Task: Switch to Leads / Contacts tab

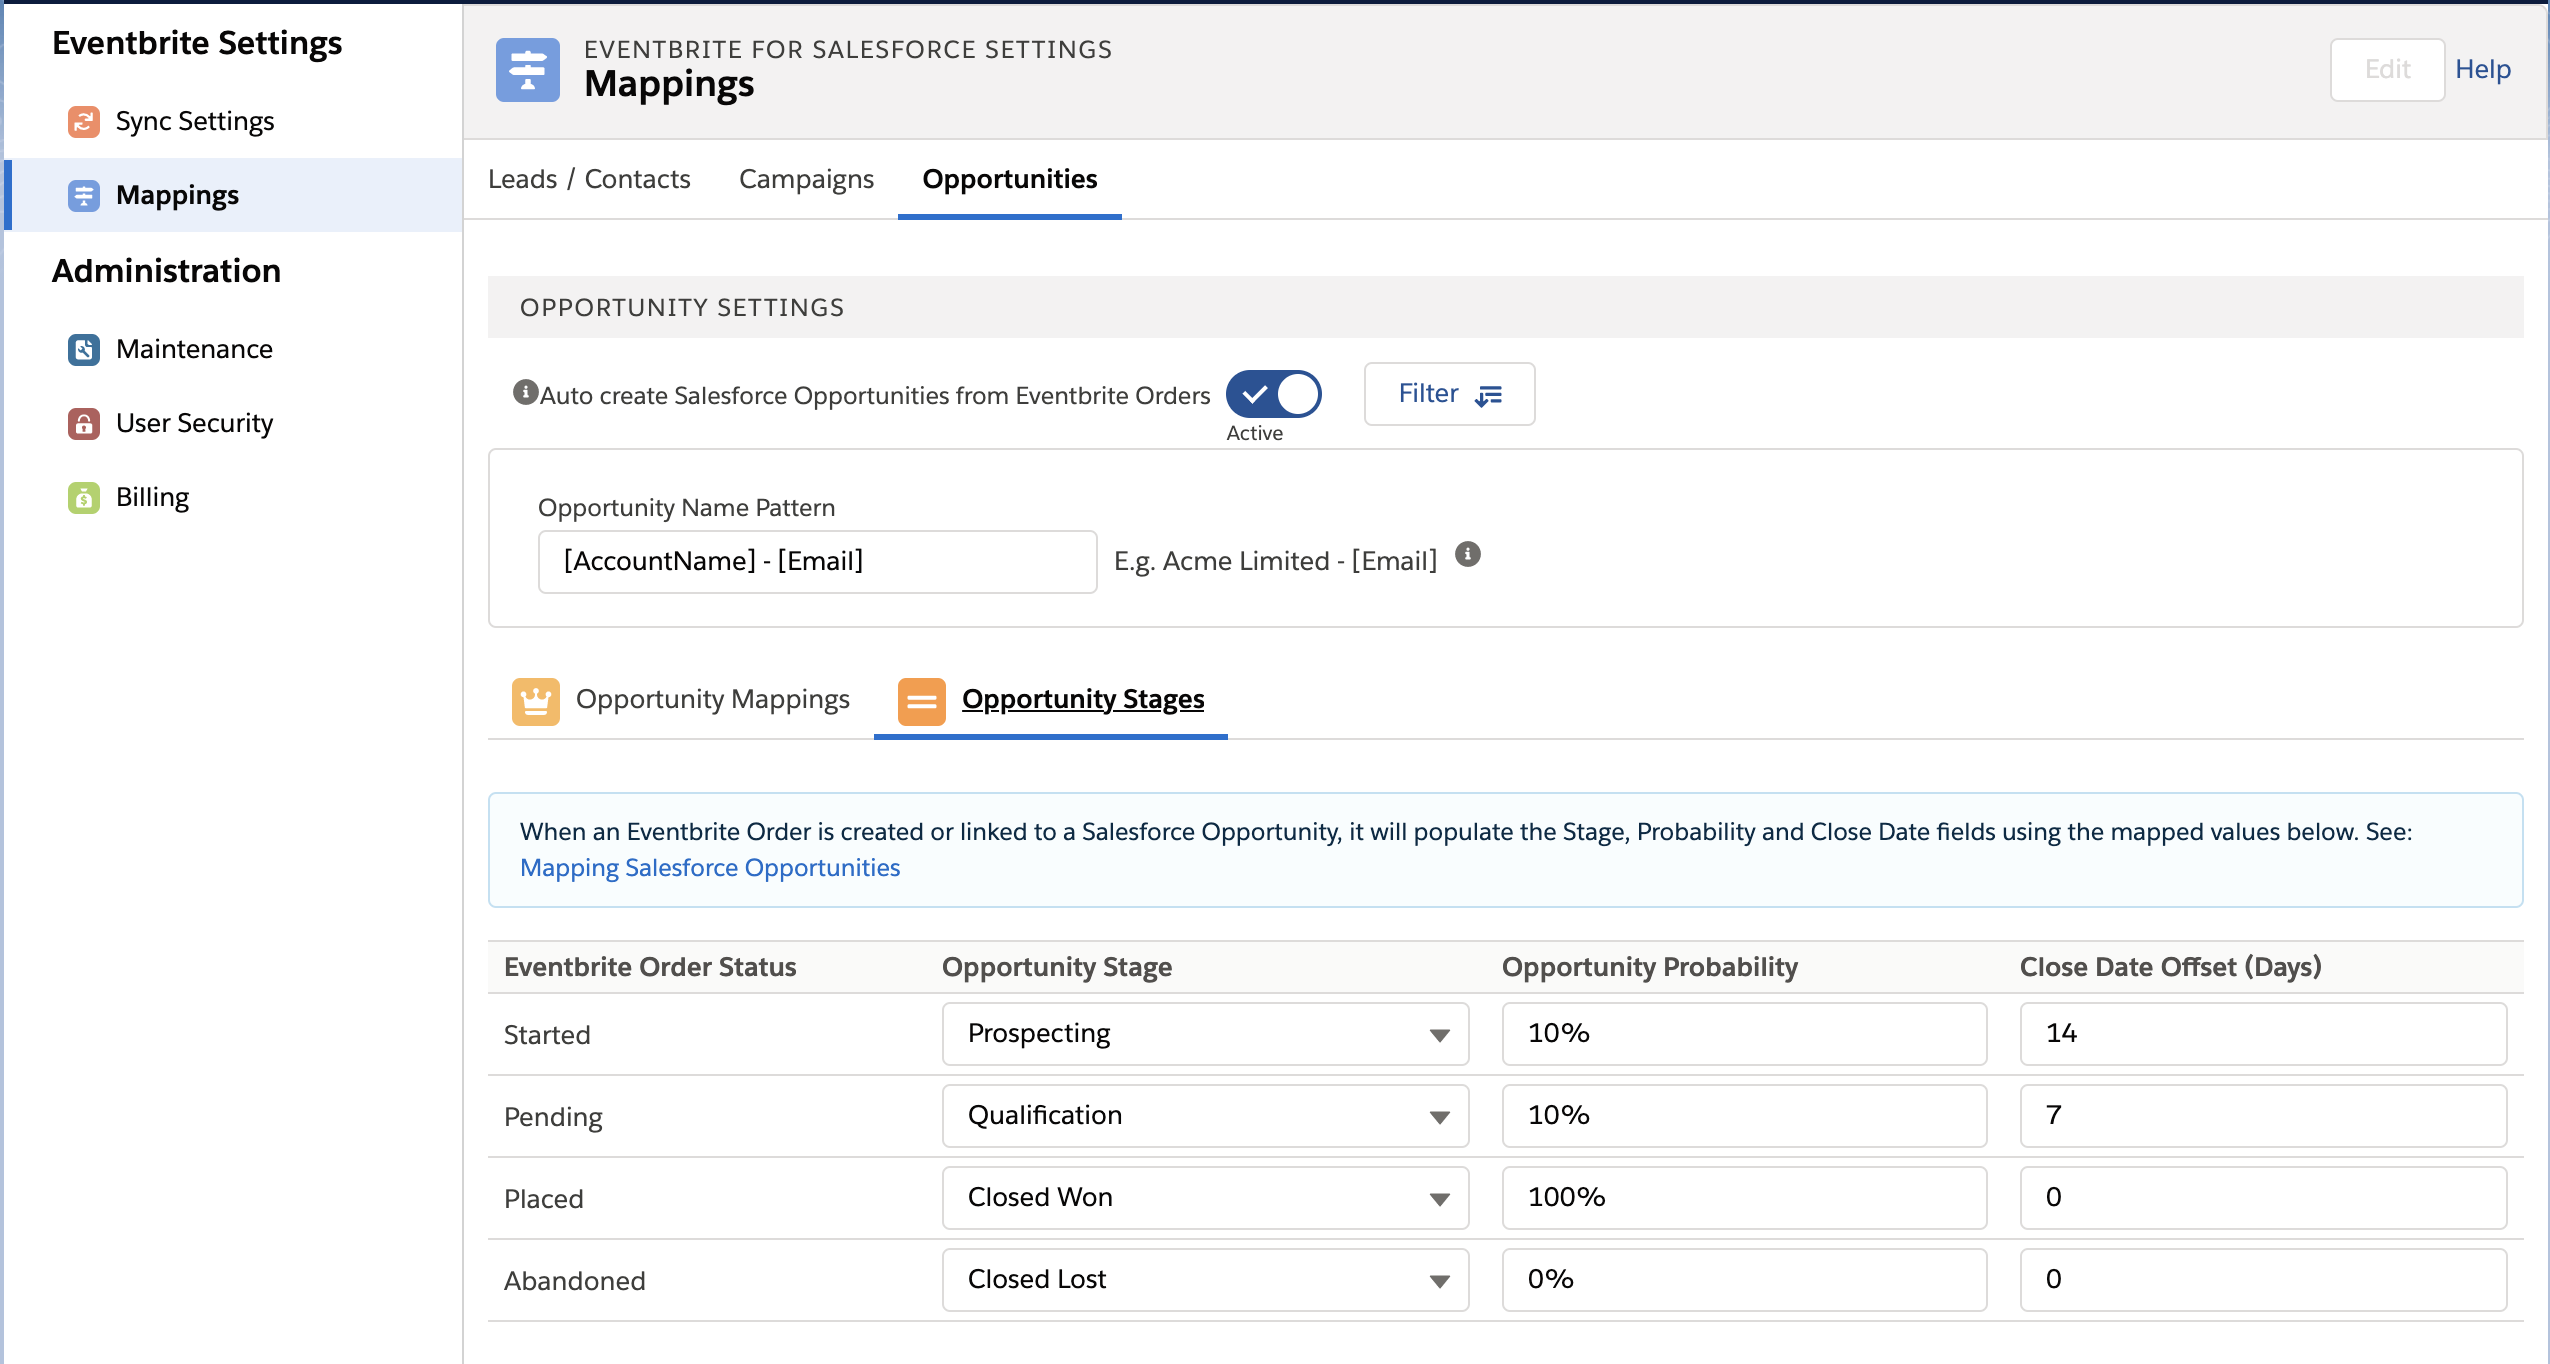Action: [x=589, y=179]
